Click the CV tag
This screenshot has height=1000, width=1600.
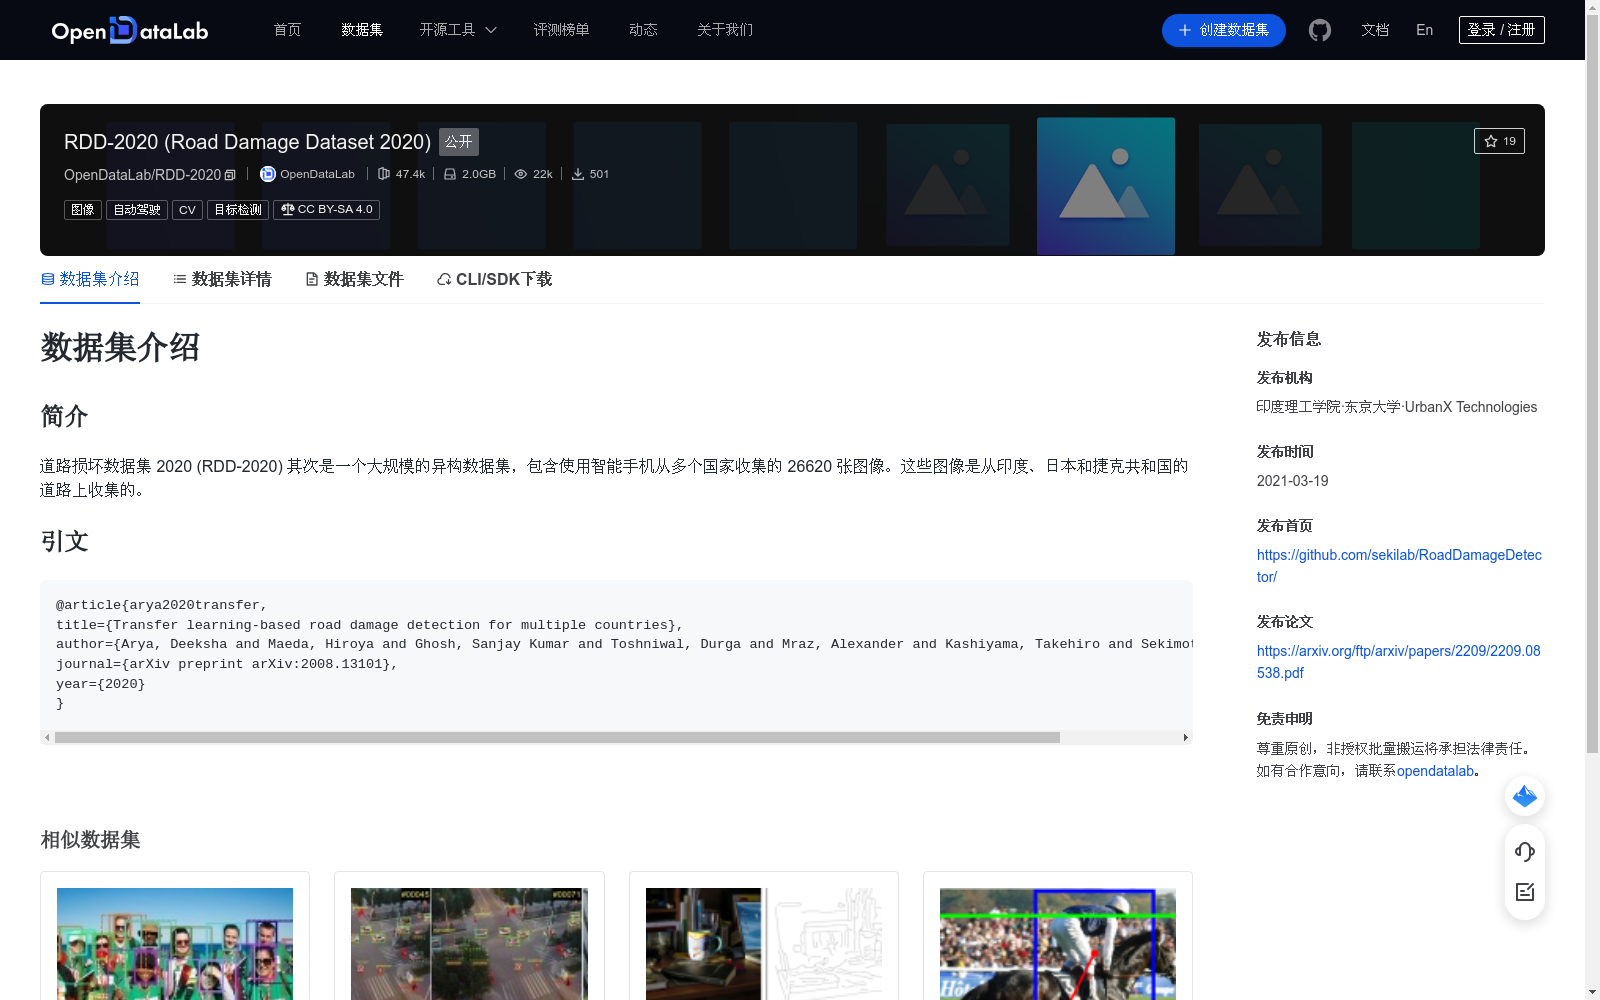pos(187,210)
